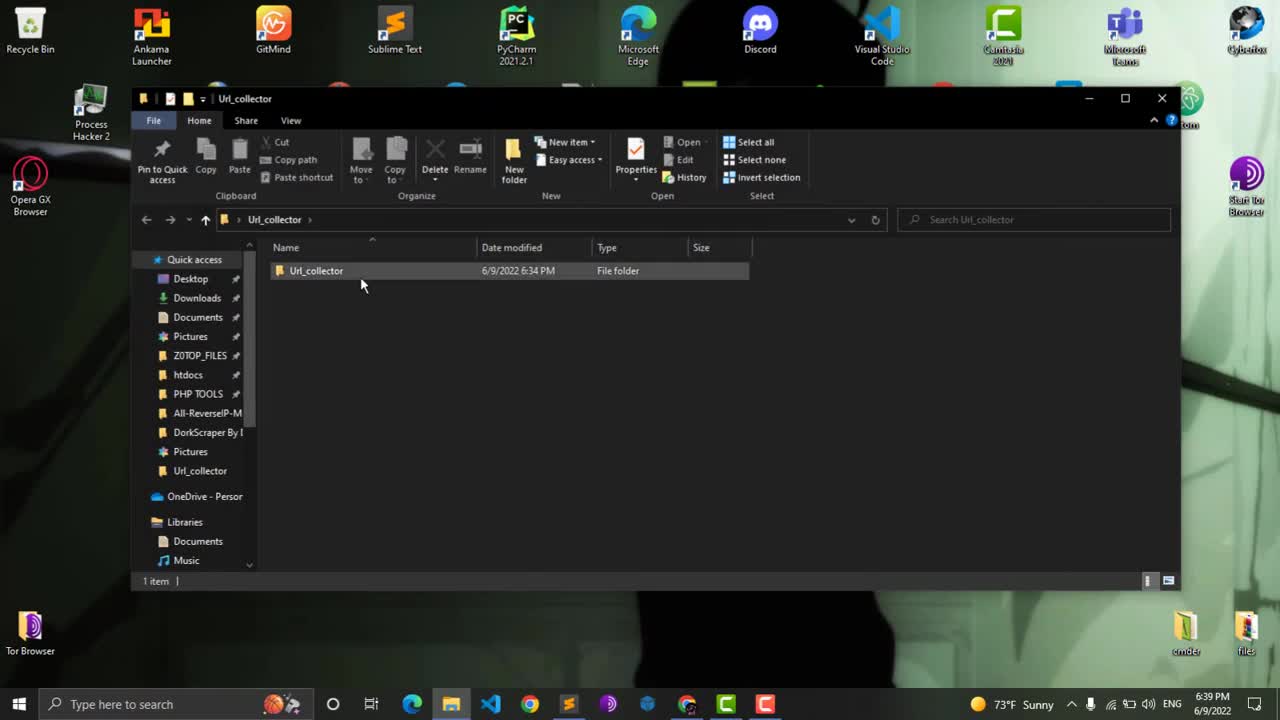Open Desktop in the navigation pane
This screenshot has width=1280, height=720.
190,279
